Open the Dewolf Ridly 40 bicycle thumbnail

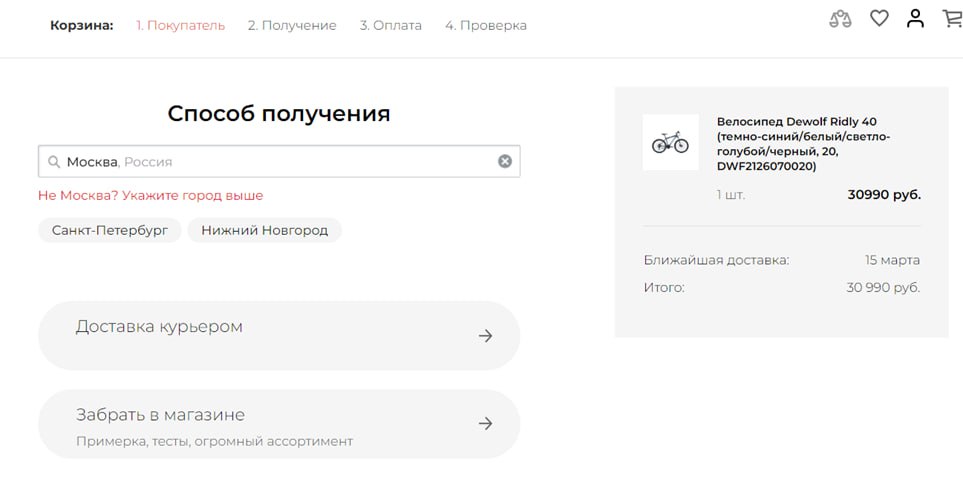671,142
